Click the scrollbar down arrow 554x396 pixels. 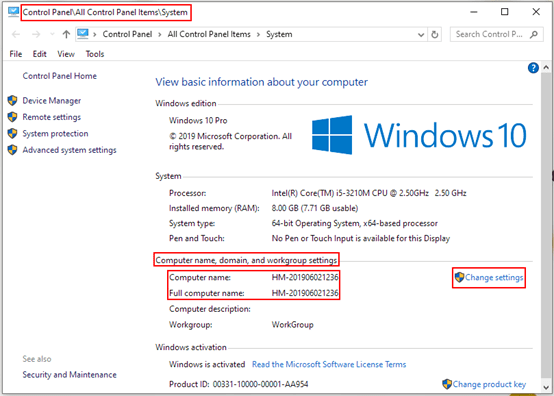[x=546, y=387]
